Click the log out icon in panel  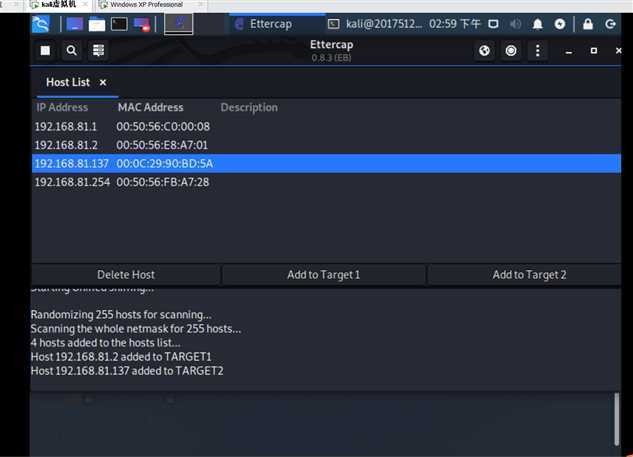[610, 24]
